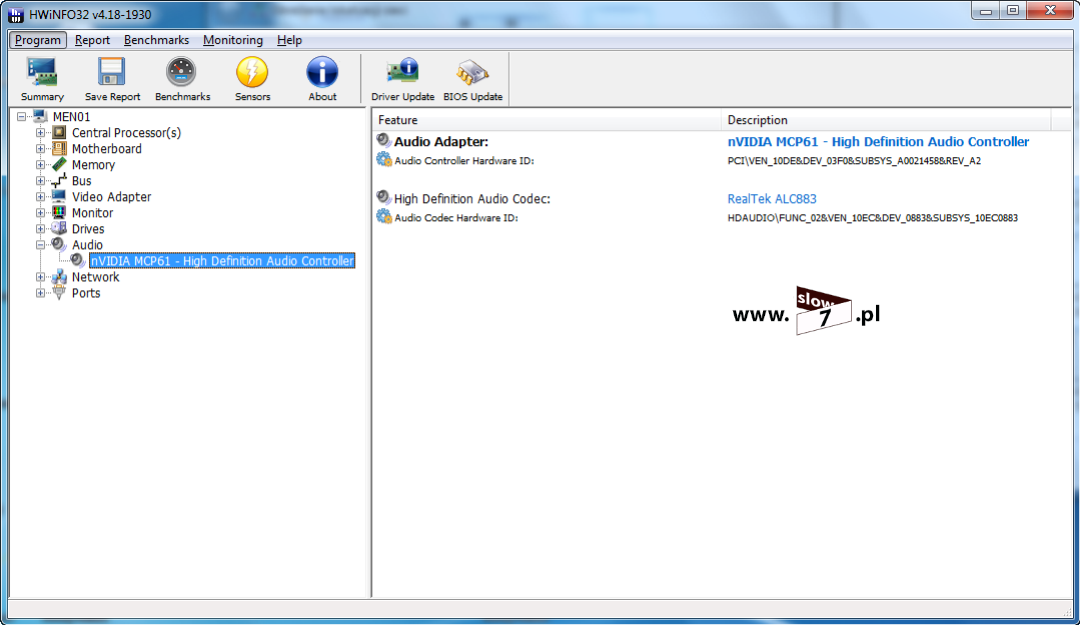Expand the Motherboard node
The width and height of the screenshot is (1080, 625).
[40, 148]
